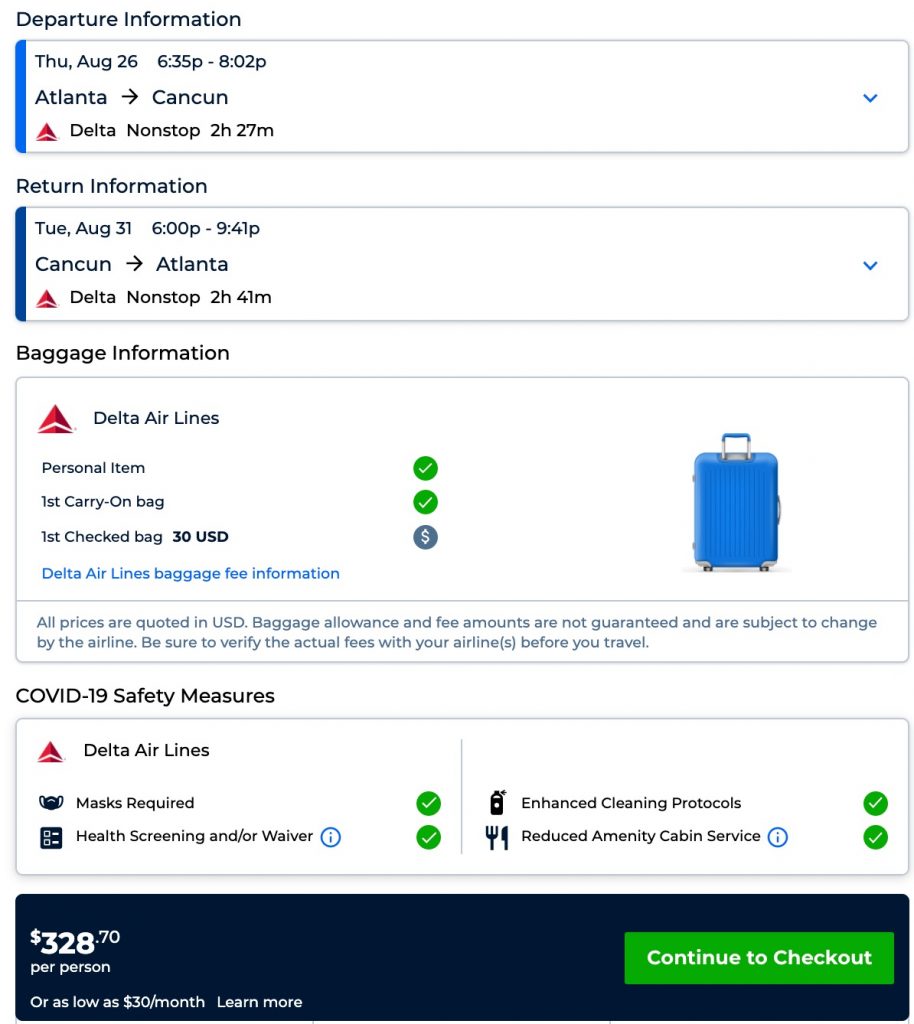
Task: Click the Enhanced Cleaning Protocols green checkmark
Action: pyautogui.click(x=875, y=803)
